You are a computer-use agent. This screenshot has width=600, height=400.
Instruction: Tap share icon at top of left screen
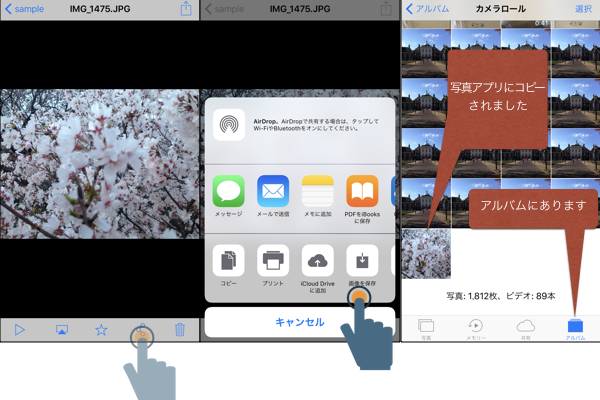pyautogui.click(x=186, y=8)
